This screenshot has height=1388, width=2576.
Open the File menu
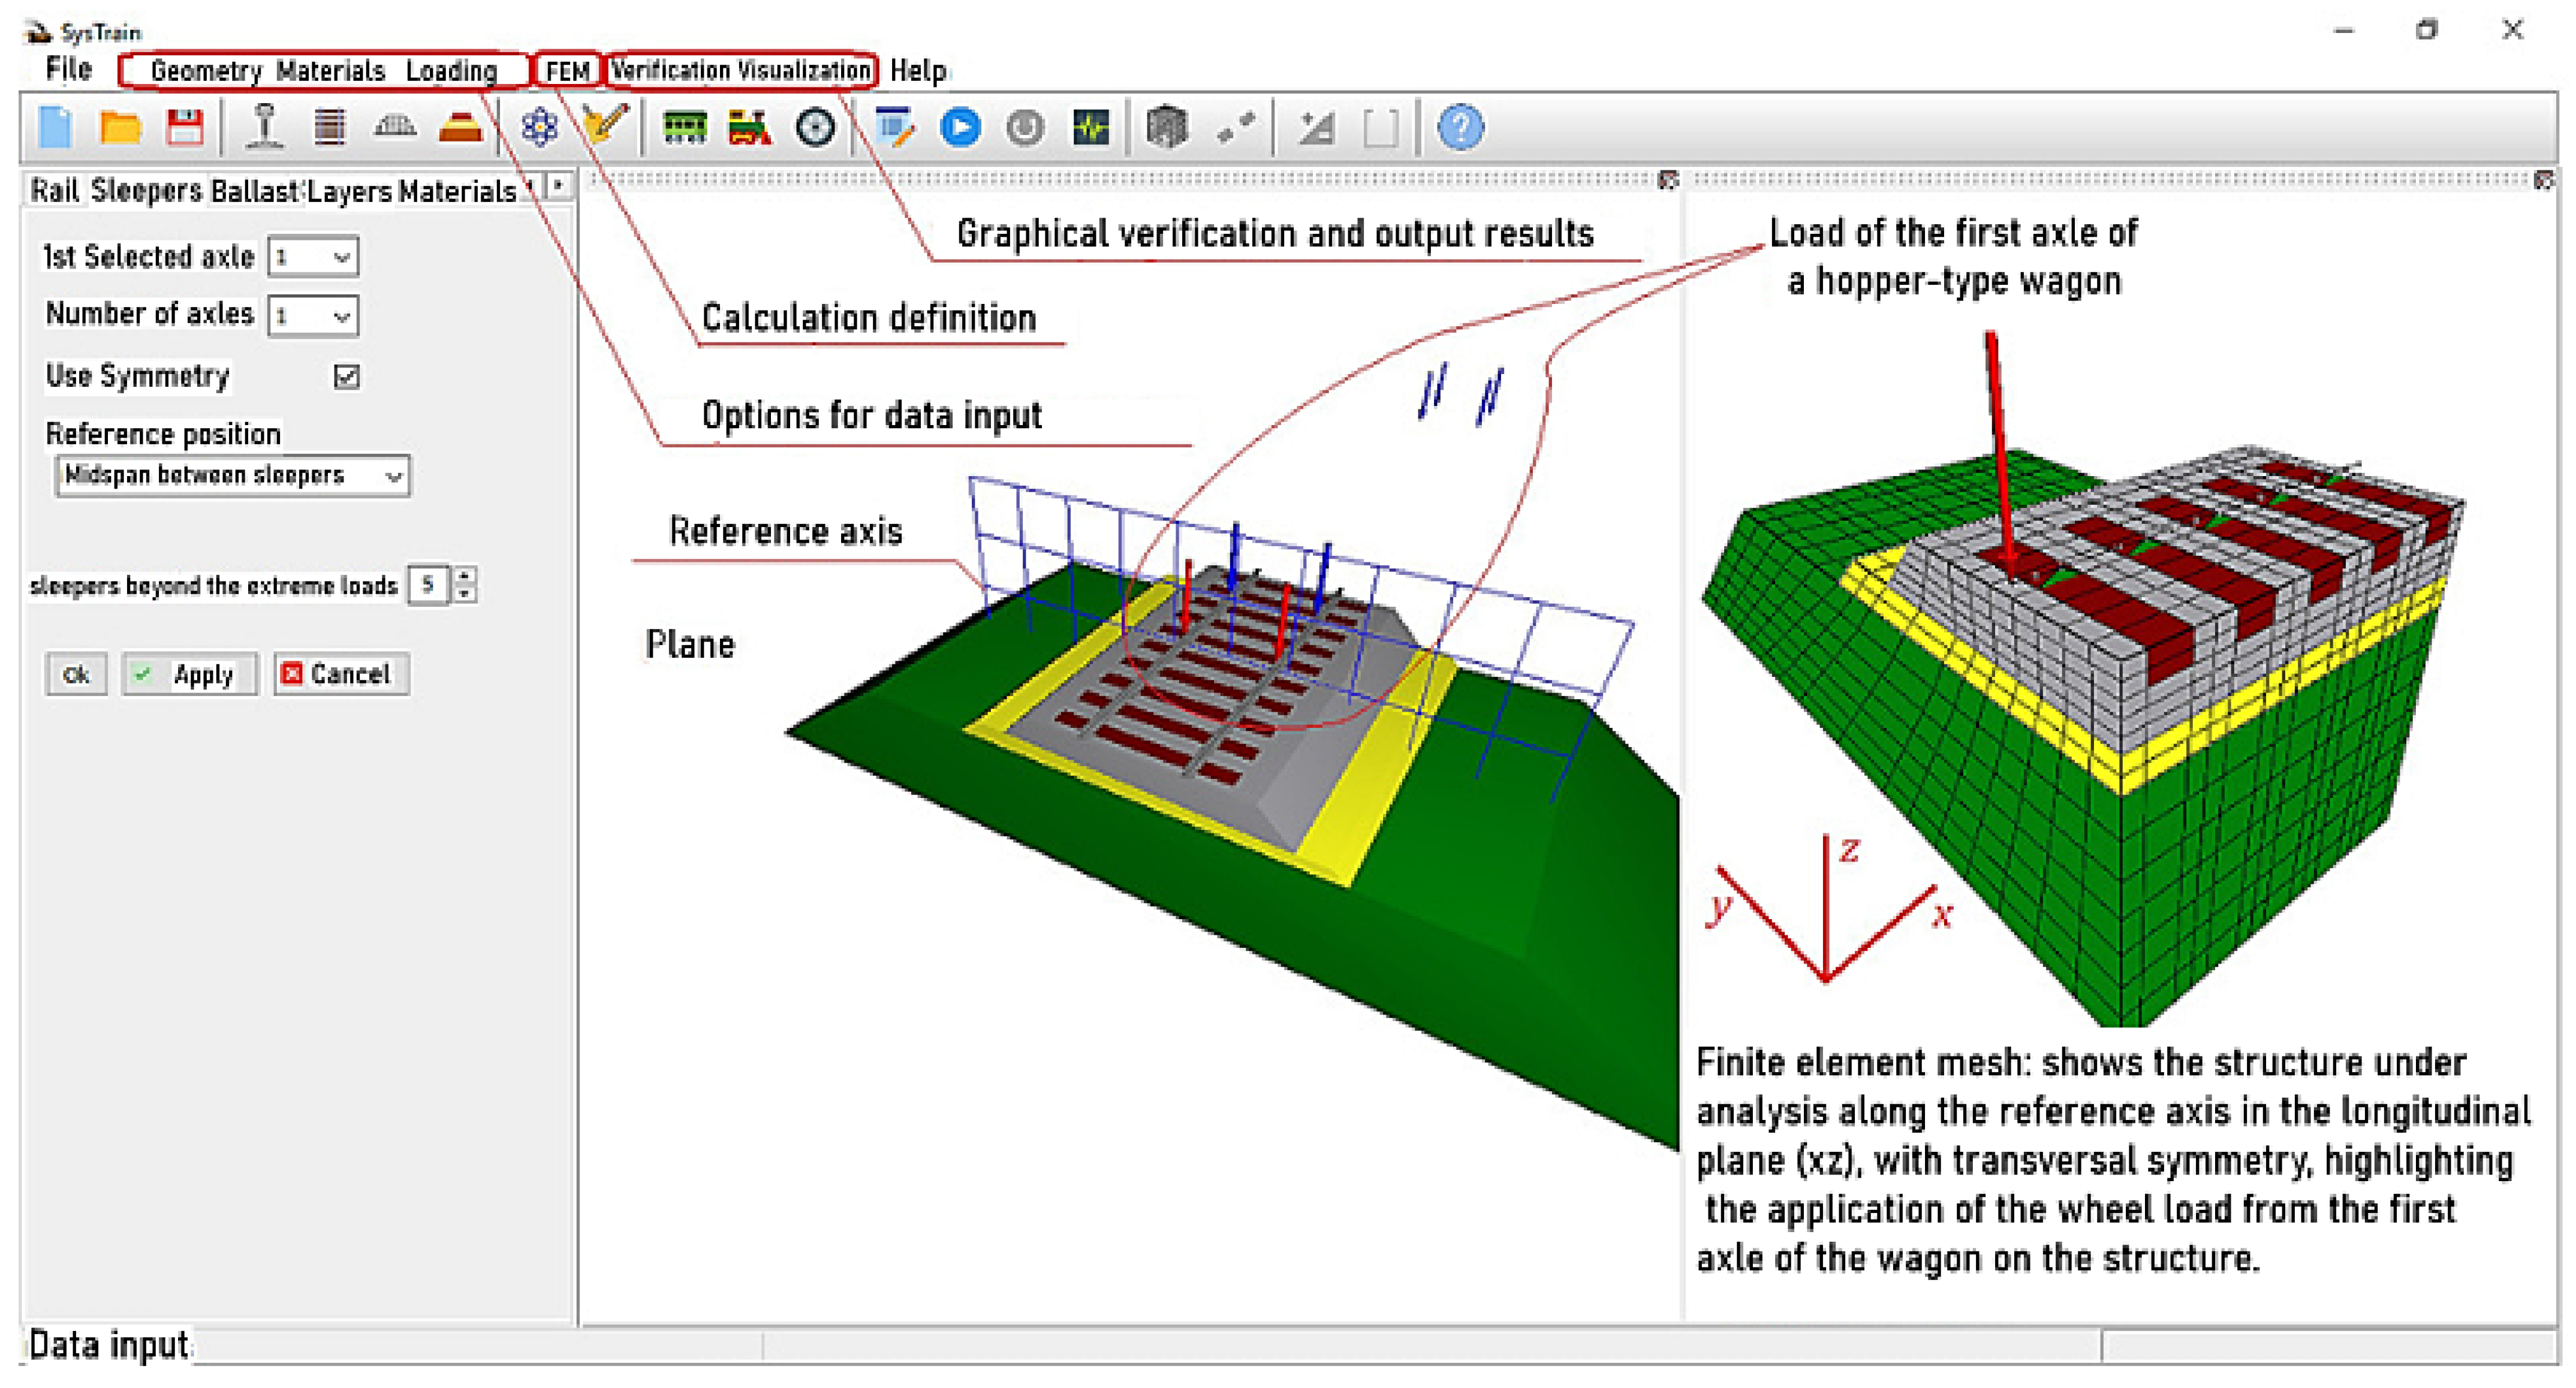(68, 70)
